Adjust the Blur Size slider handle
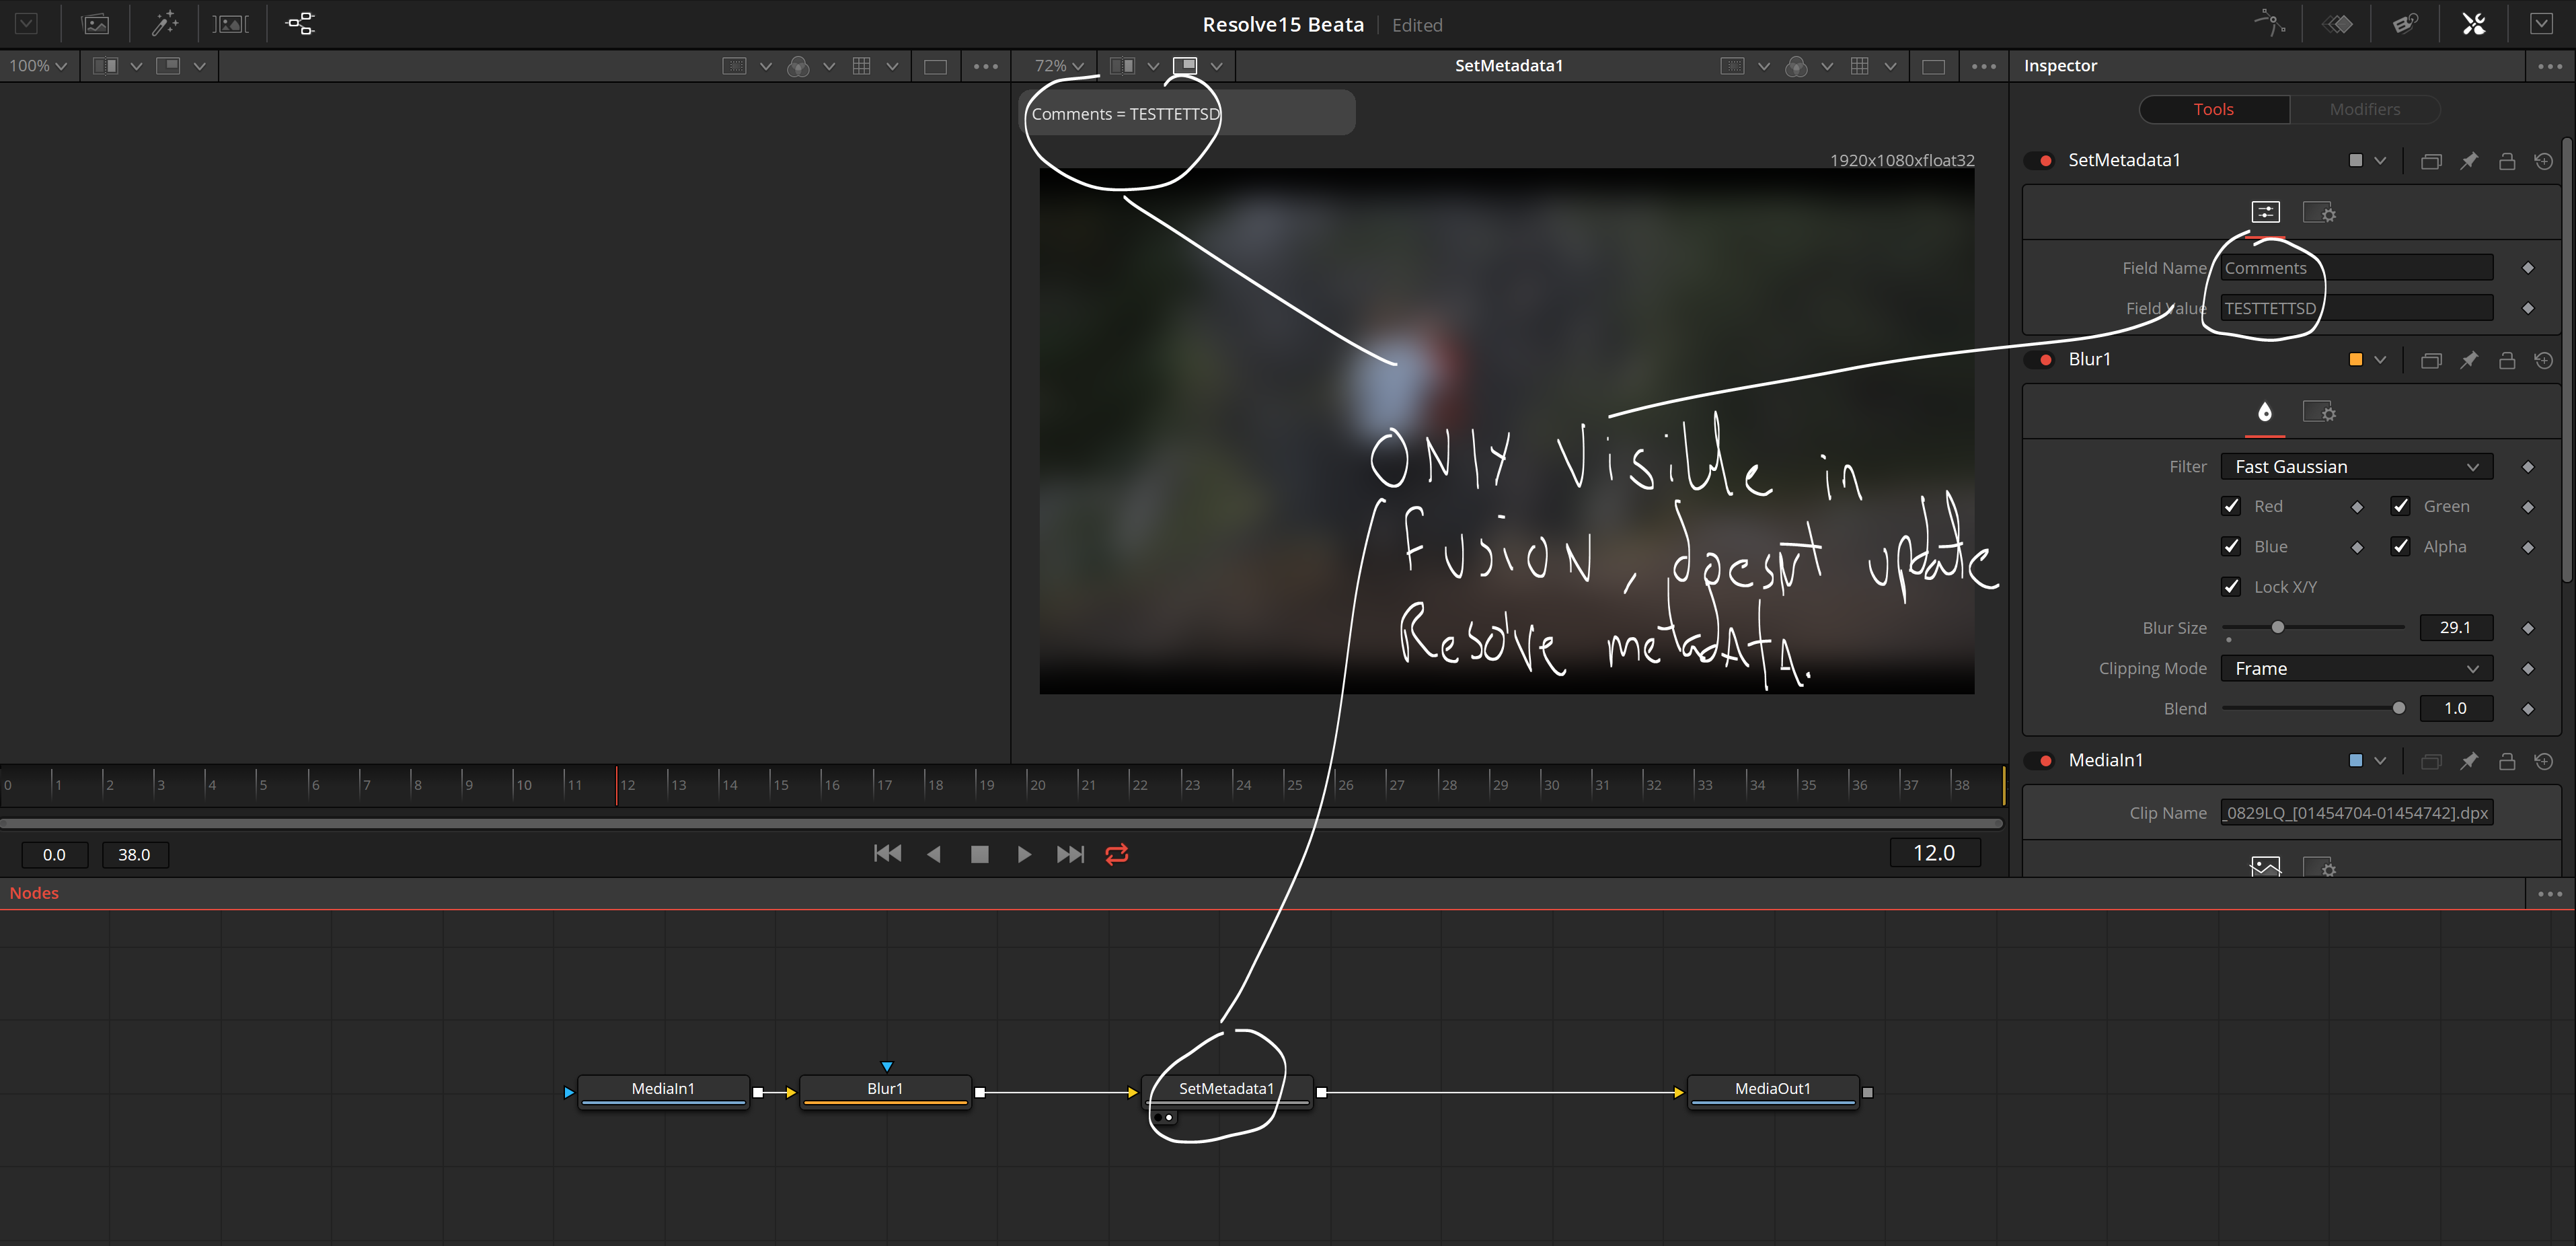Image resolution: width=2576 pixels, height=1246 pixels. click(x=2277, y=628)
